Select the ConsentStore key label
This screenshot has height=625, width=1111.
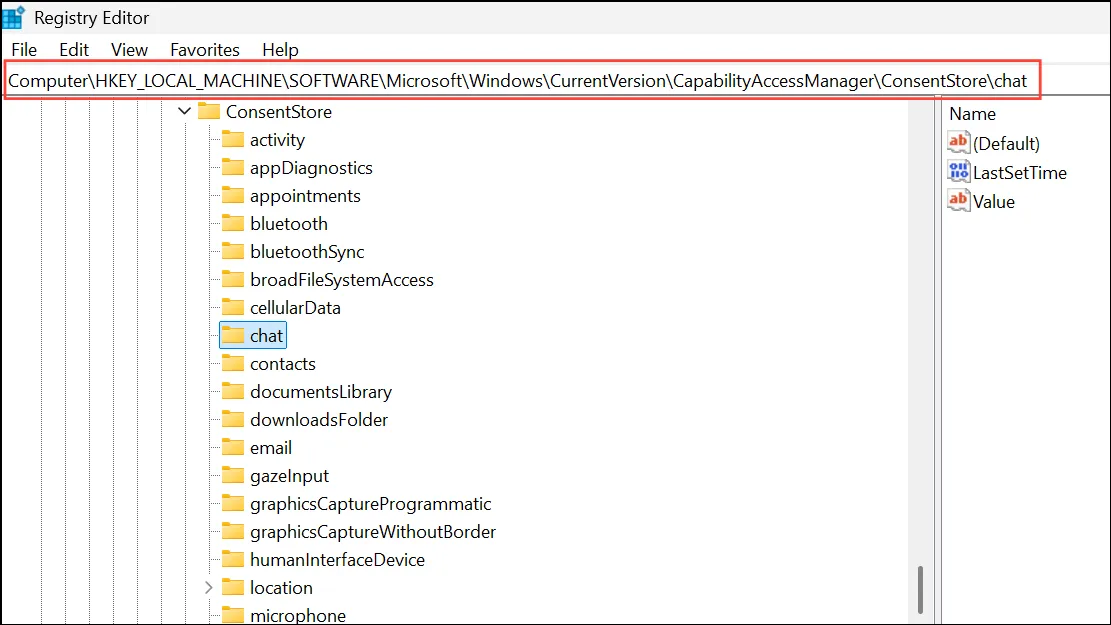278,112
